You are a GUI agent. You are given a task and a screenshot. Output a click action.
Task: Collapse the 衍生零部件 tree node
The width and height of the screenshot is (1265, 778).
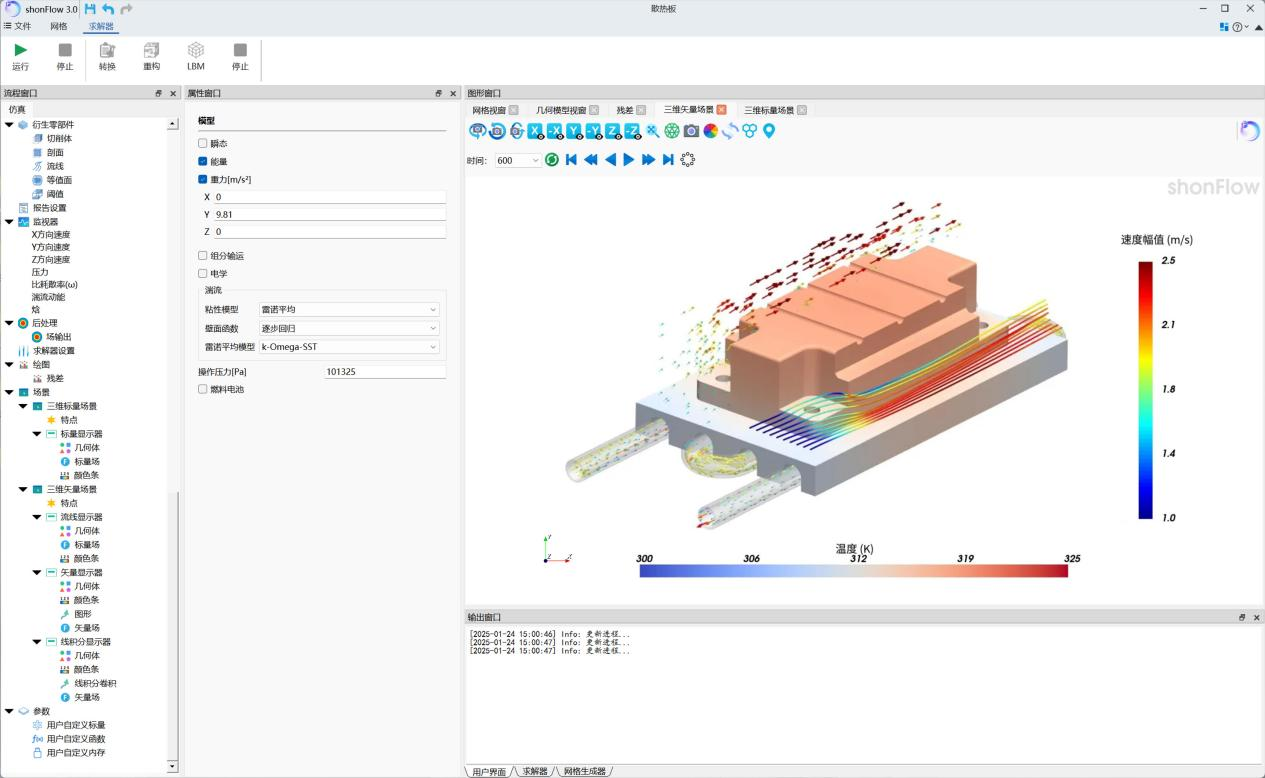coord(10,125)
